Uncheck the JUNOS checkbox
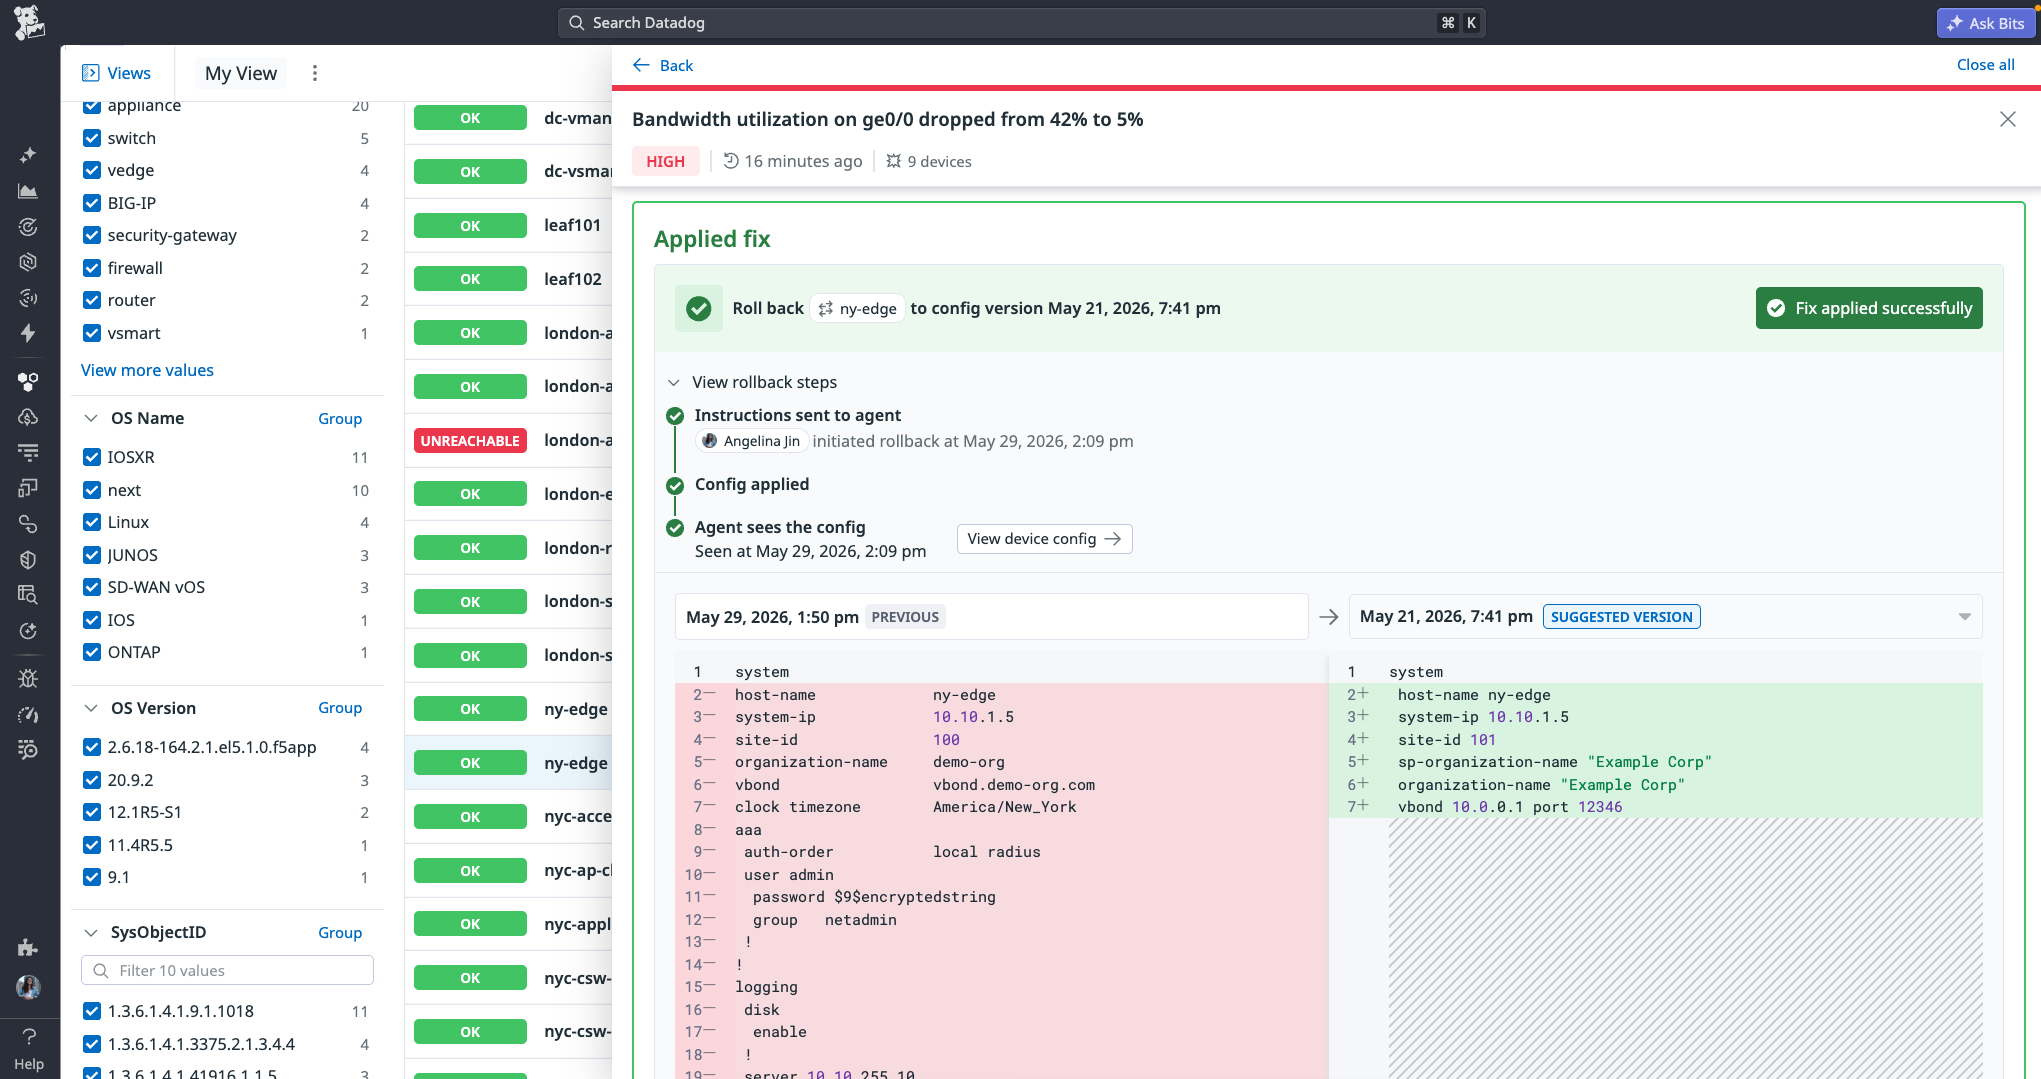Screen dimensions: 2041x1079 click(92, 555)
